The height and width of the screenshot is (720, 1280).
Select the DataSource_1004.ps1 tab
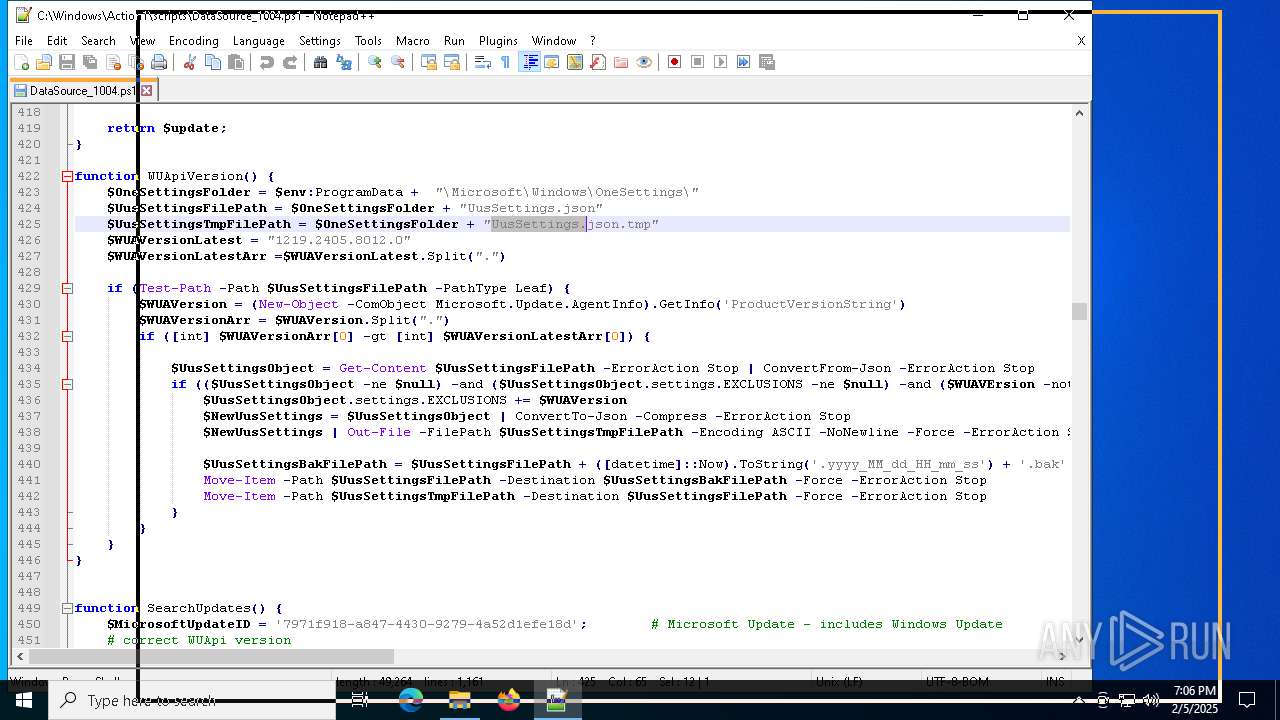click(82, 90)
